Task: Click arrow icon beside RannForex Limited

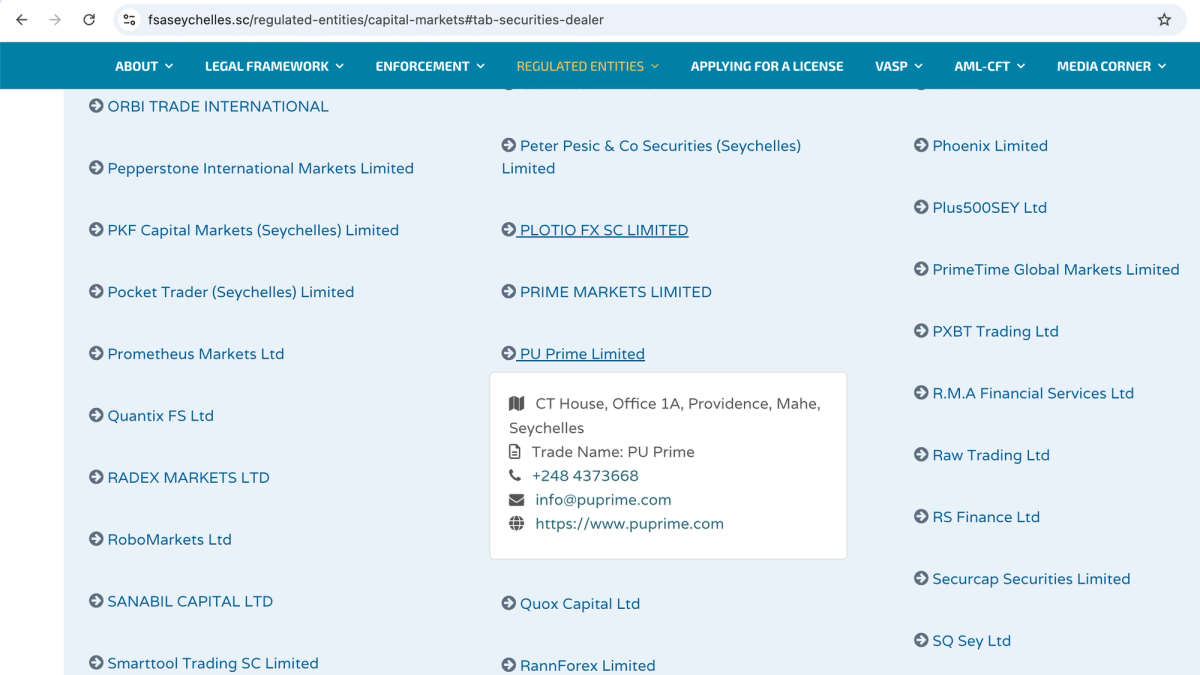Action: (509, 666)
